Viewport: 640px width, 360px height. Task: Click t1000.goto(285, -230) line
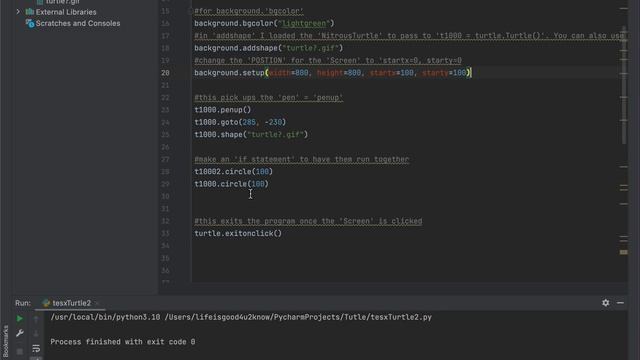pos(240,122)
